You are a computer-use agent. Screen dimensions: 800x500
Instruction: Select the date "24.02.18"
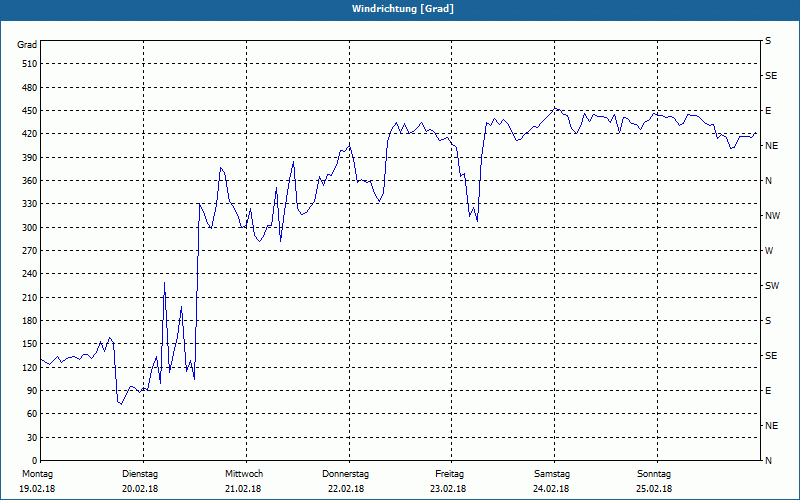[551, 489]
